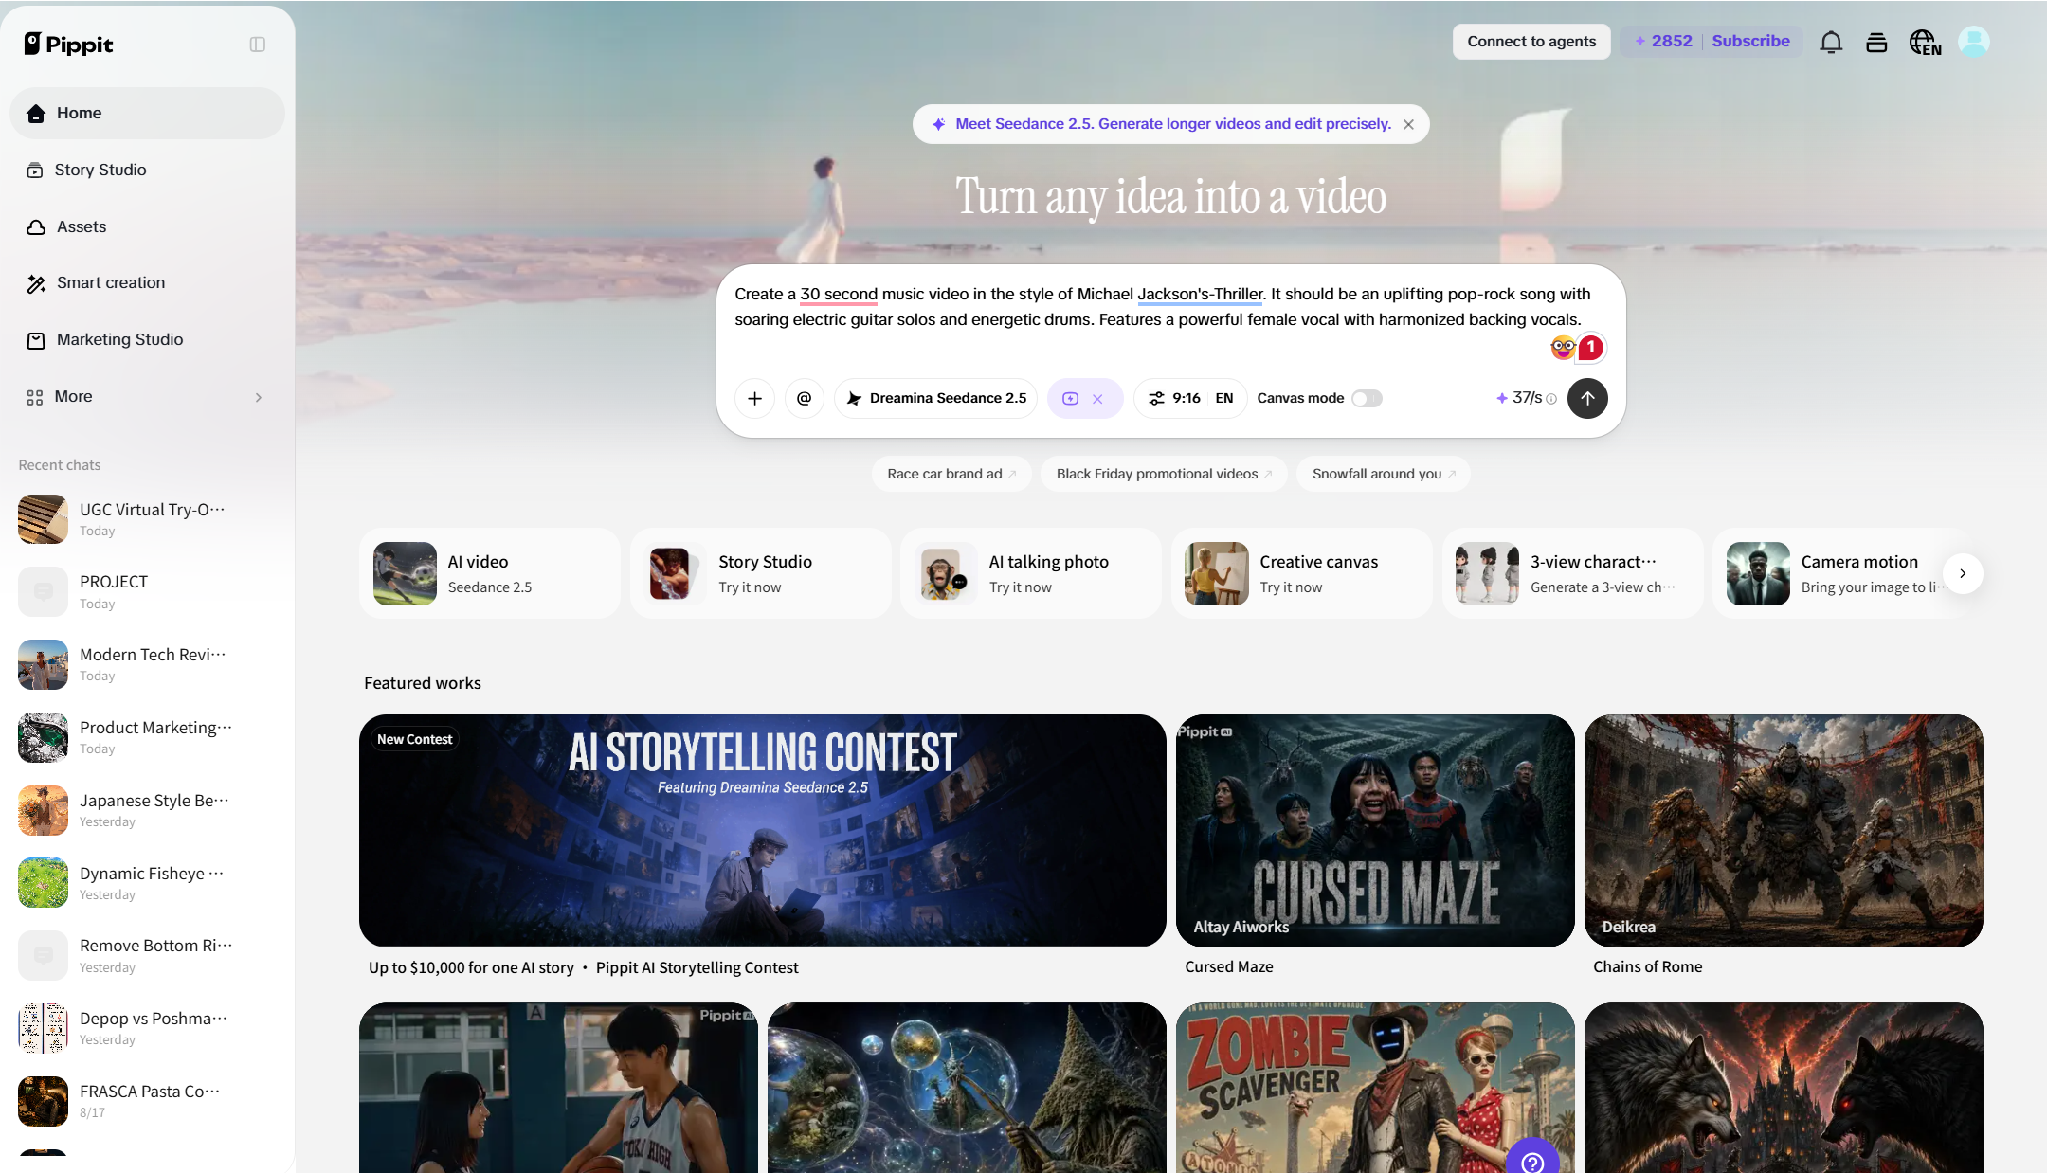Open the user profile avatar

(1973, 41)
